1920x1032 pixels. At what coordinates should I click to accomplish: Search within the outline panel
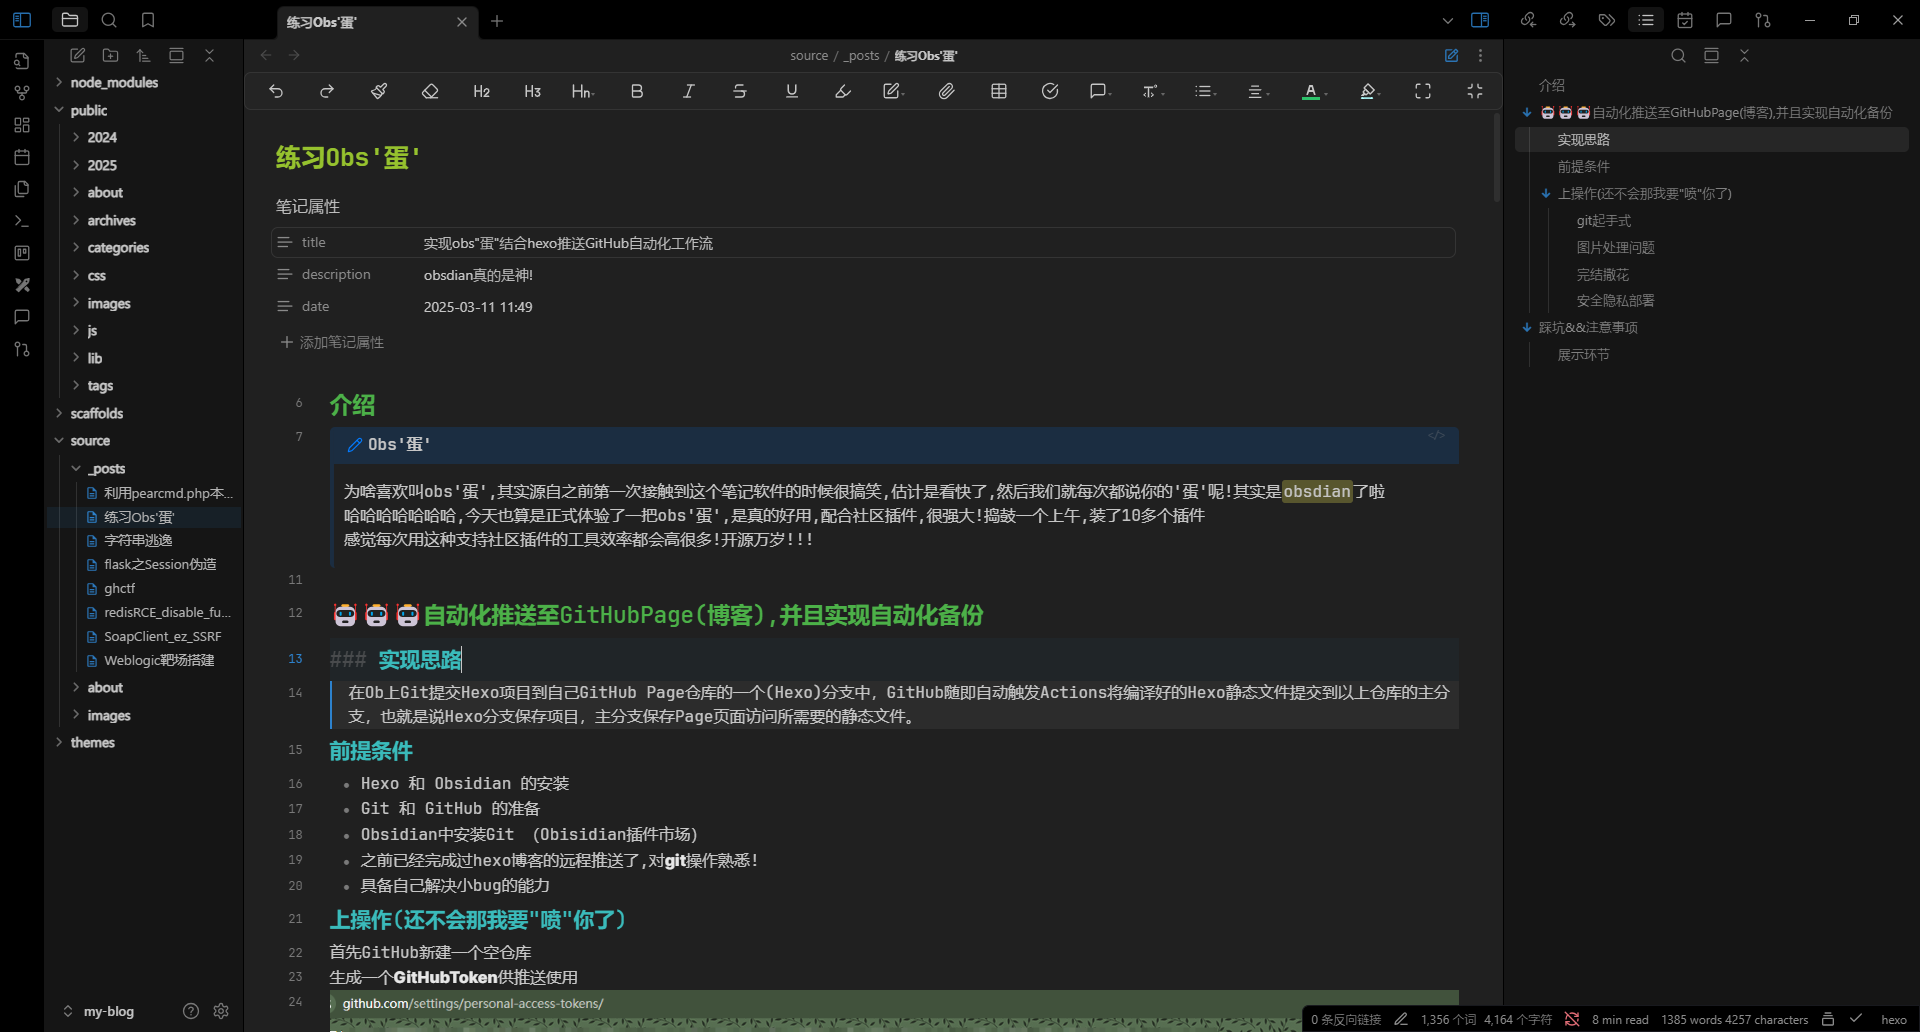tap(1678, 56)
